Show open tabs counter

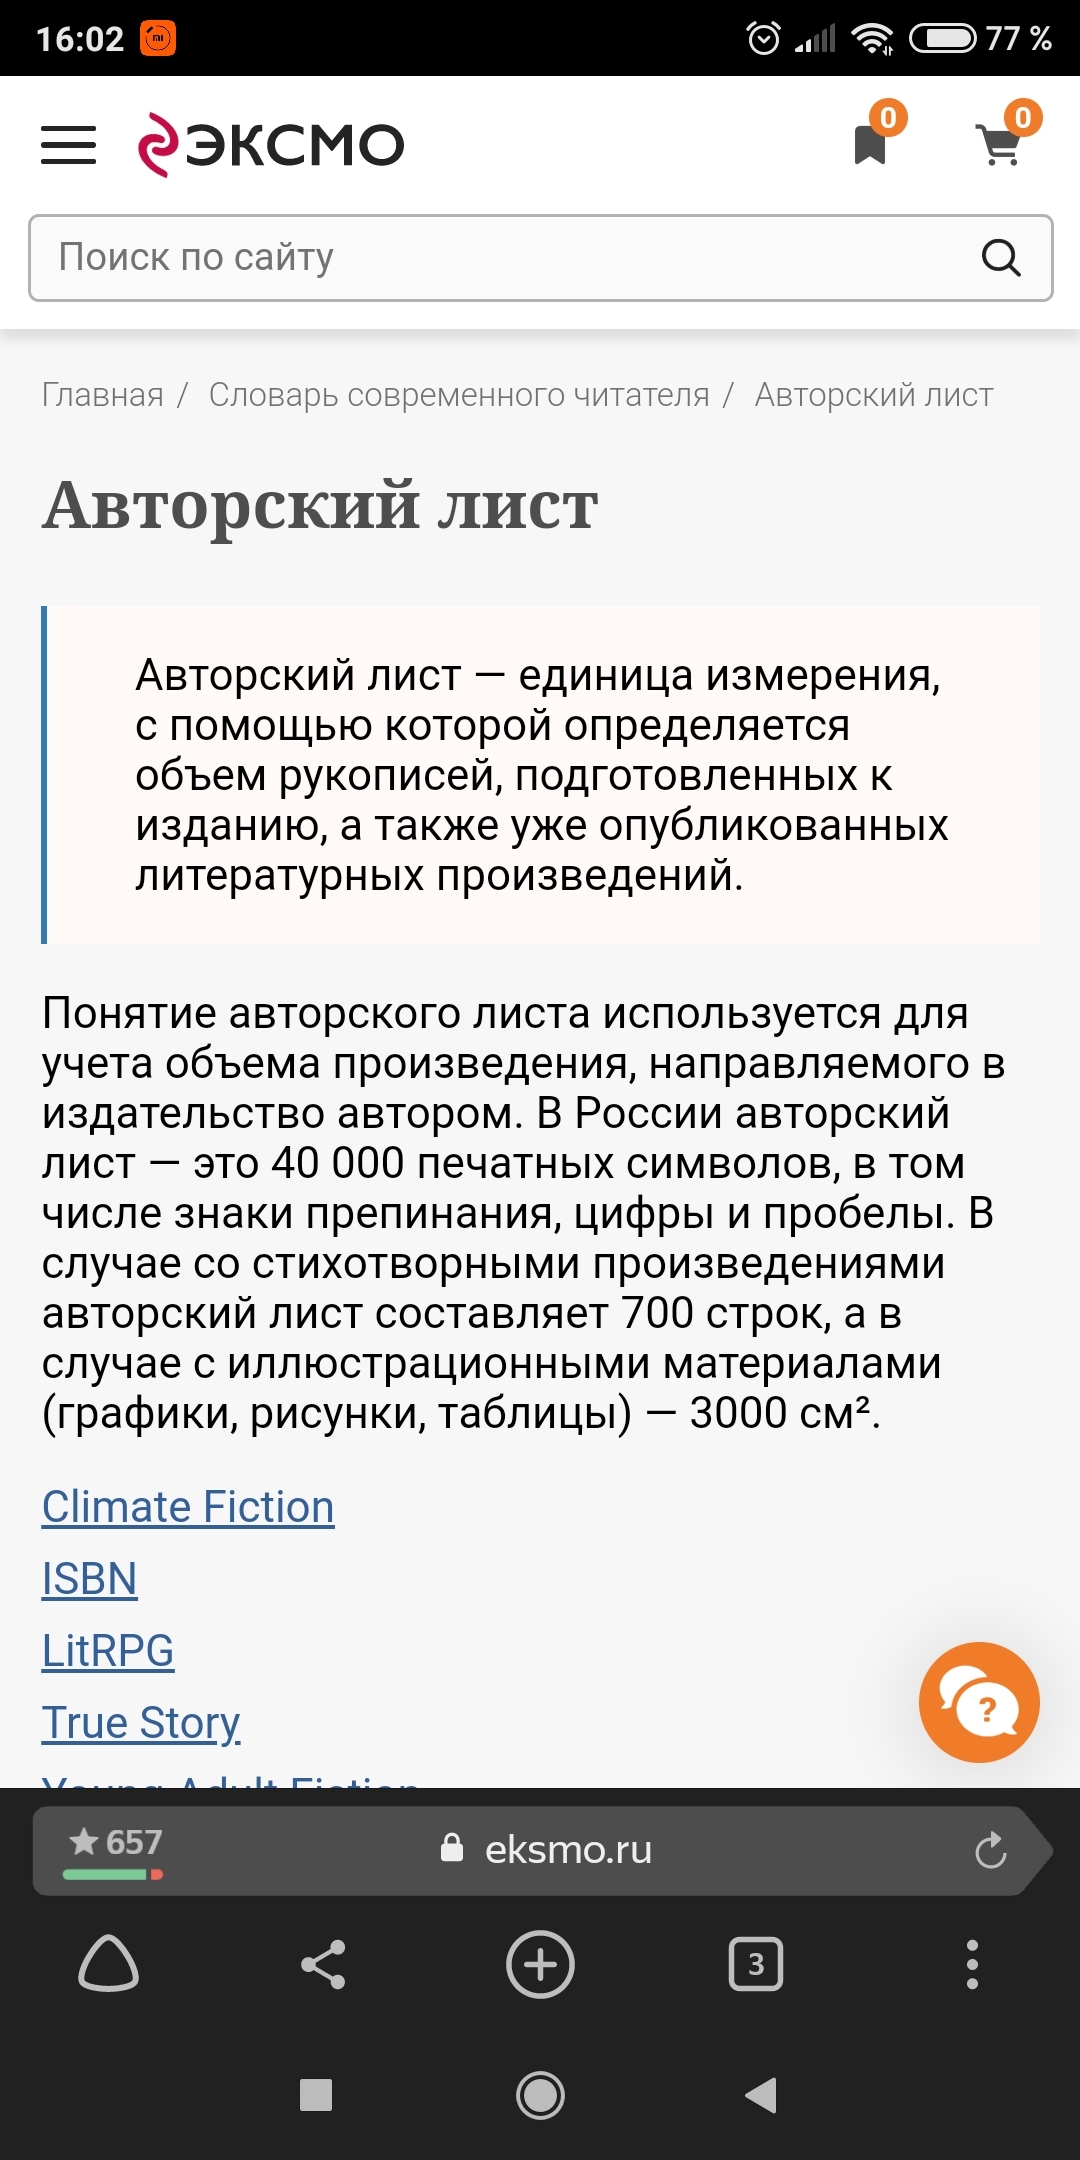[756, 1965]
